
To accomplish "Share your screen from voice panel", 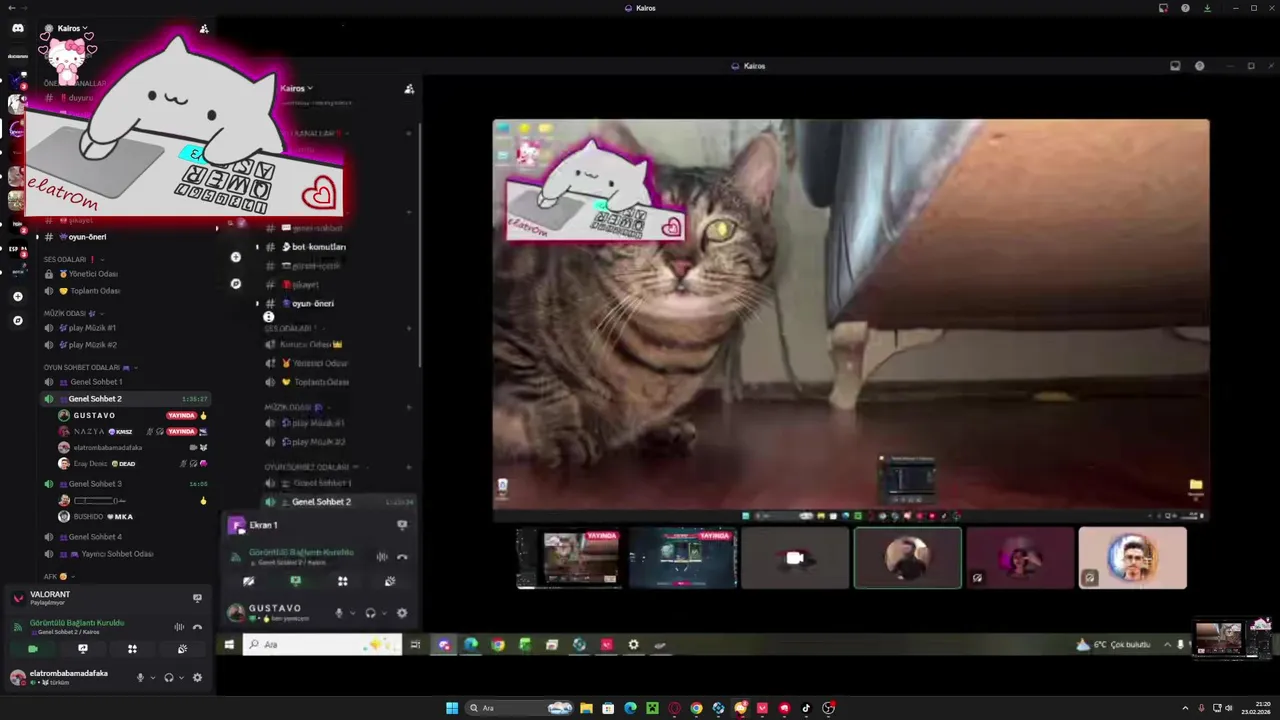I will pyautogui.click(x=83, y=649).
